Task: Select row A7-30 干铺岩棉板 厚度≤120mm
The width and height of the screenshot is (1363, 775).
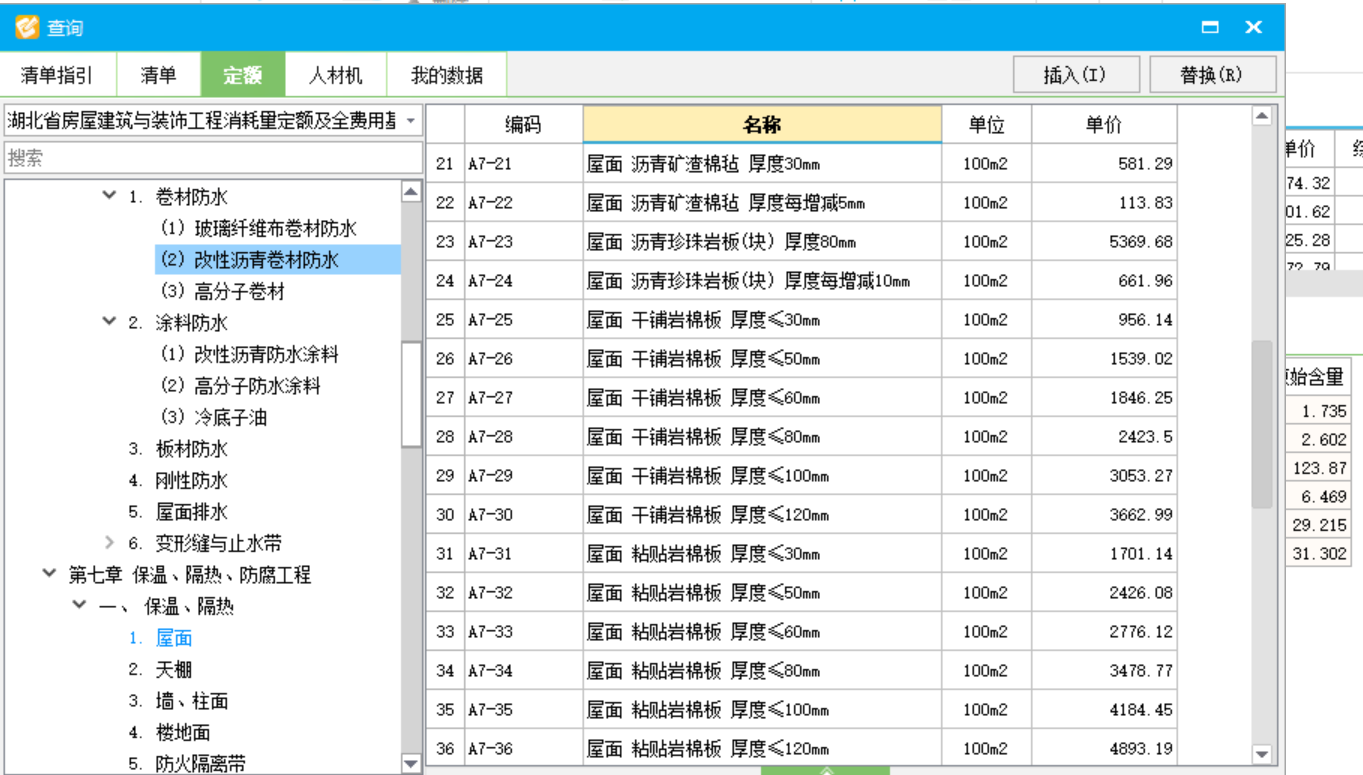Action: click(801, 514)
